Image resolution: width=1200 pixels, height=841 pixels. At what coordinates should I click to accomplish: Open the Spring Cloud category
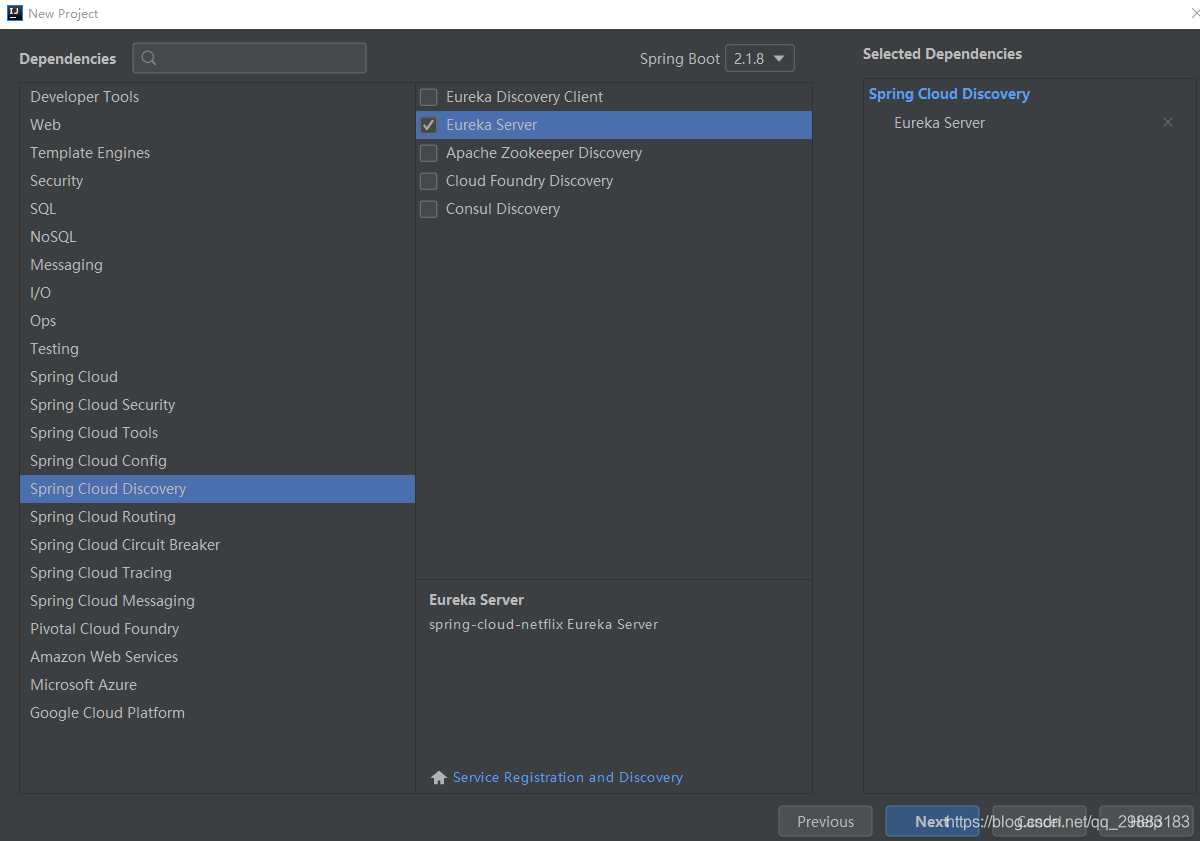point(217,377)
